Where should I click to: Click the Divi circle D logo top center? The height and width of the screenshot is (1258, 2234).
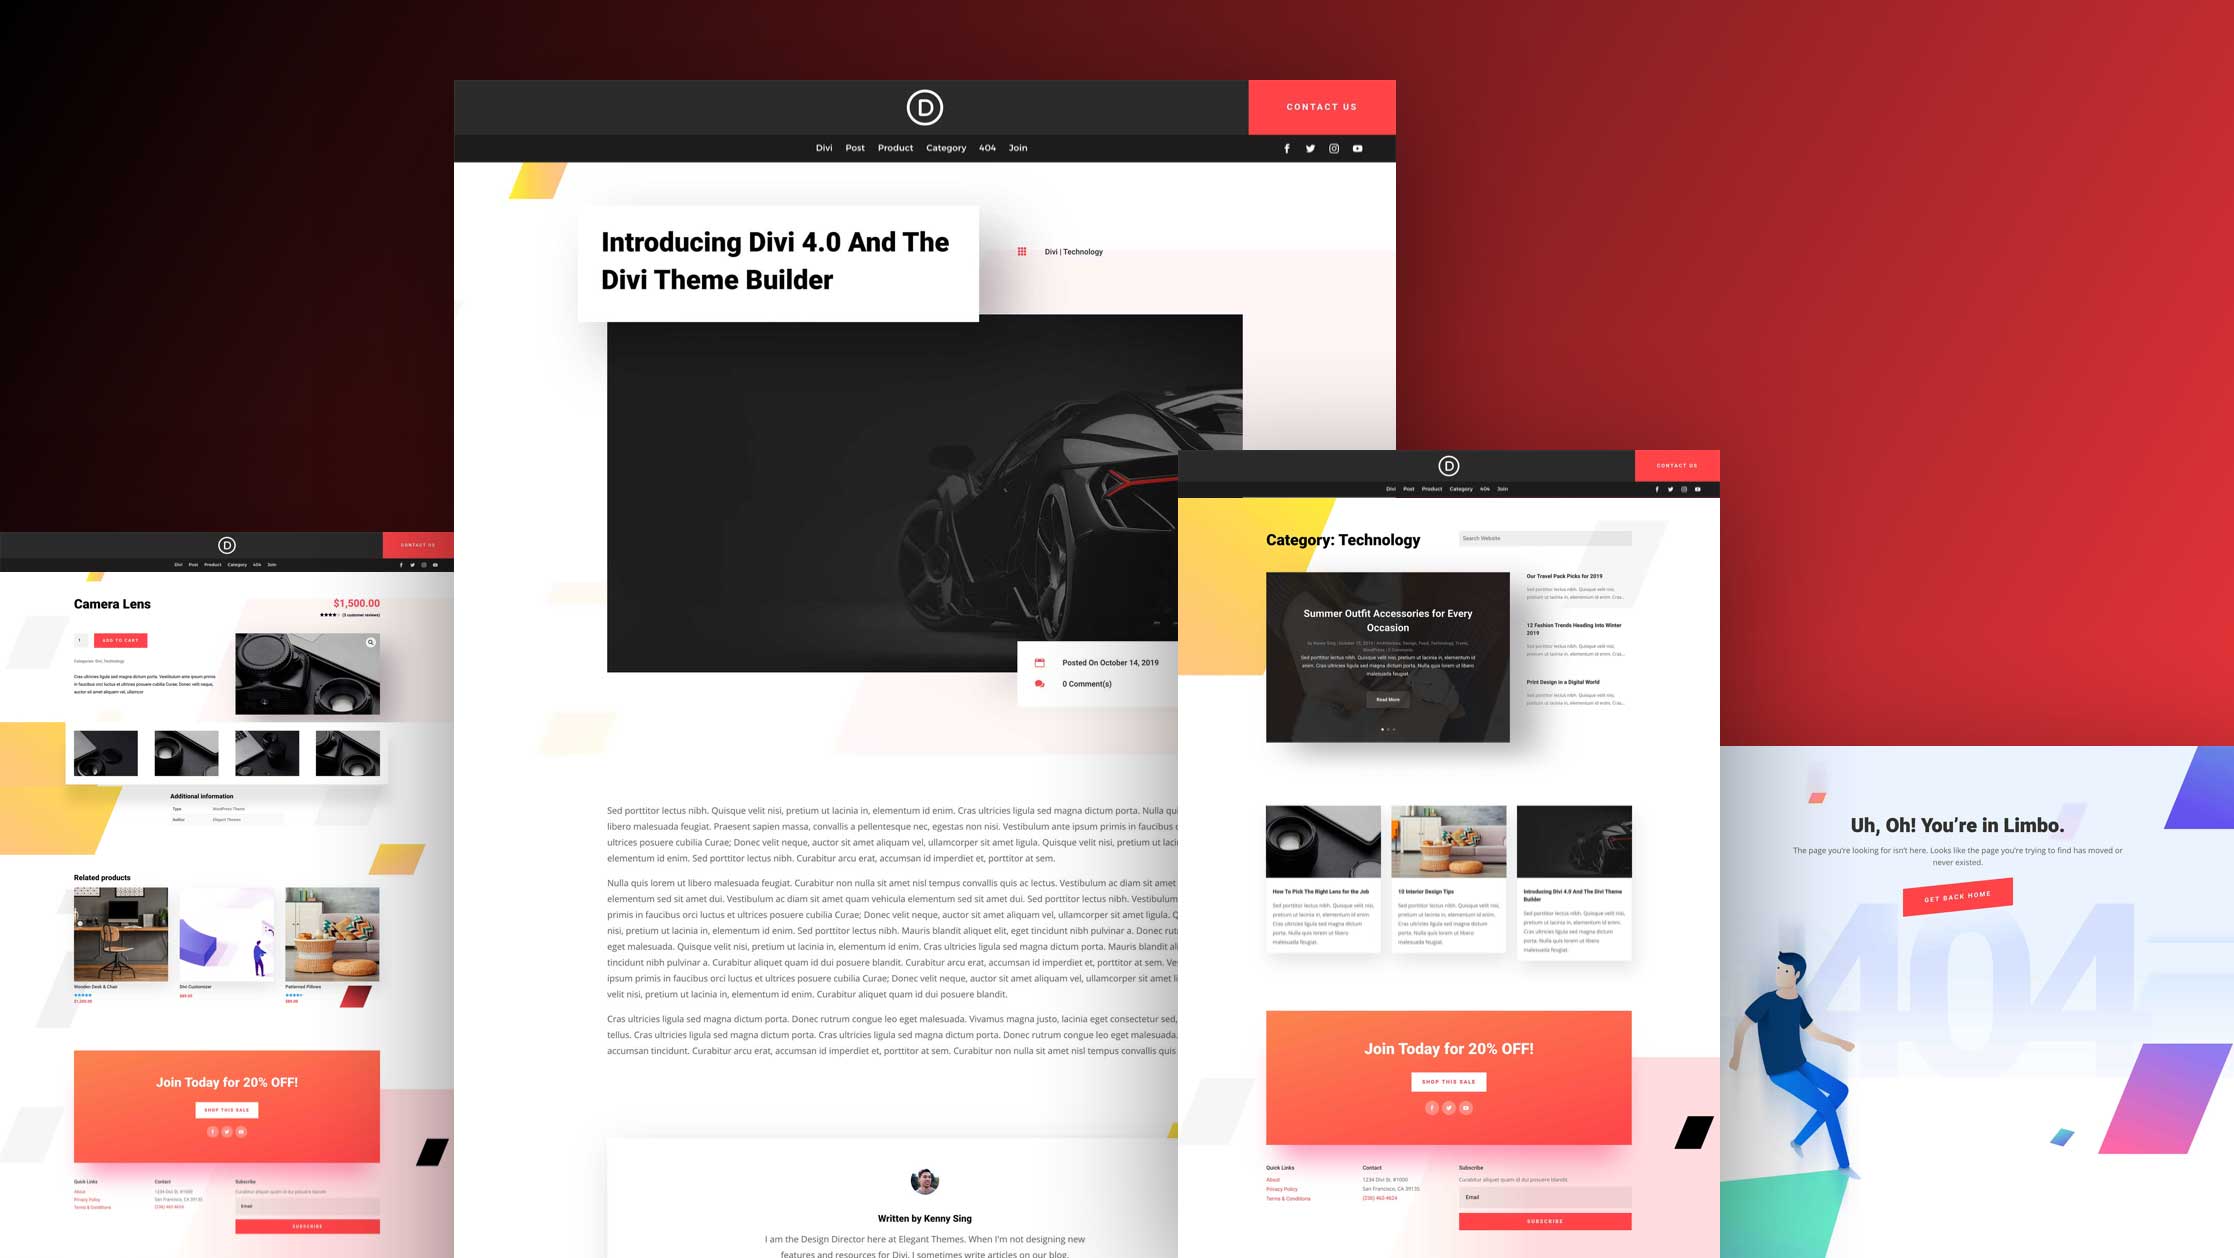(924, 107)
